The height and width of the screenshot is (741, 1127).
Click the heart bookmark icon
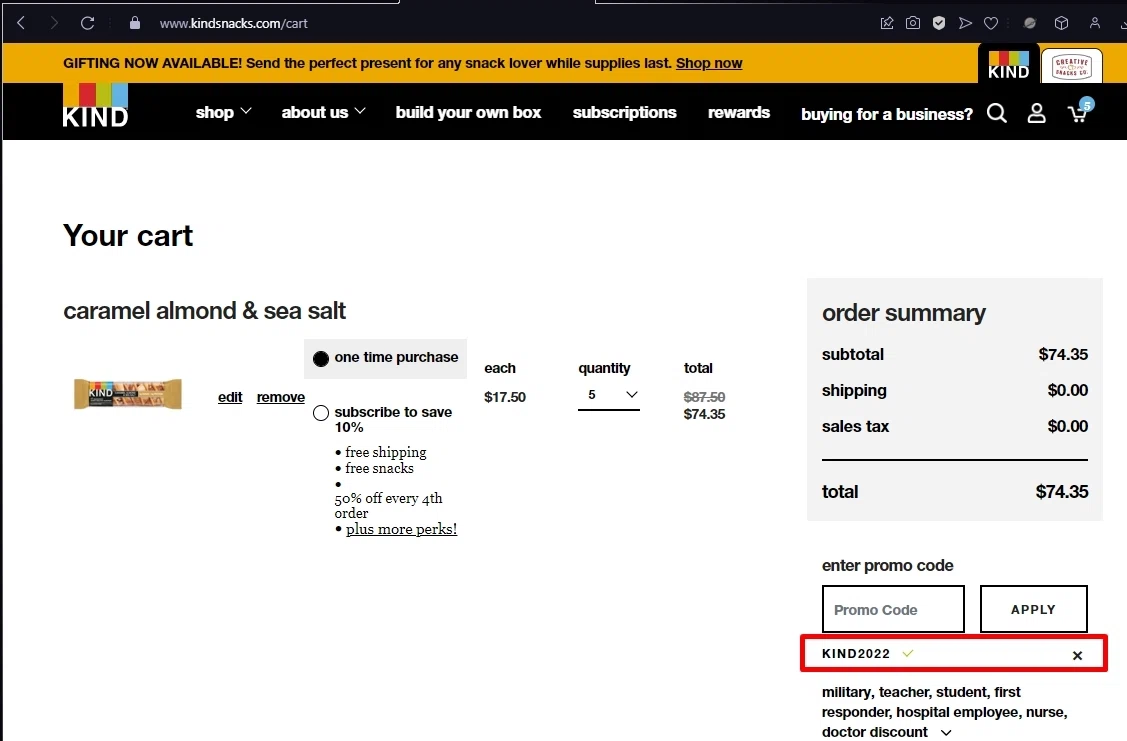click(991, 23)
